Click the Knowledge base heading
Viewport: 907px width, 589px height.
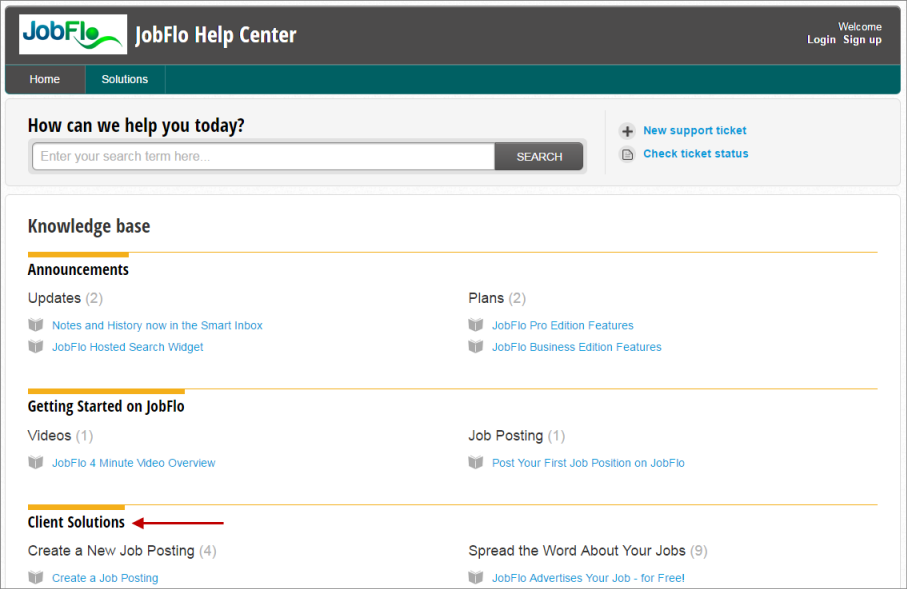click(x=89, y=226)
